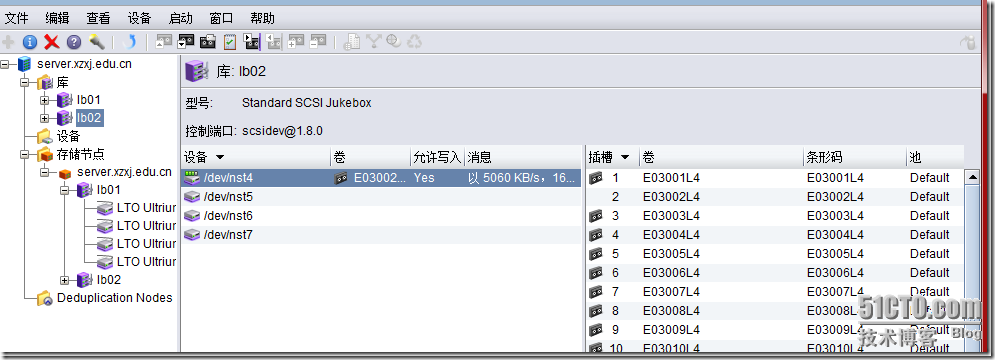The image size is (995, 360).
Task: Click the label tape toolbar icon
Action: [x=208, y=43]
